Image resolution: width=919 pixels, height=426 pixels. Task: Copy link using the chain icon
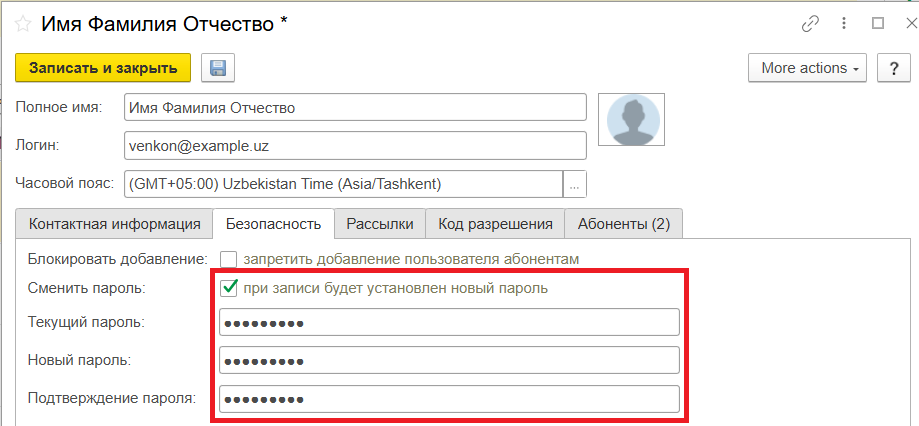[x=811, y=24]
